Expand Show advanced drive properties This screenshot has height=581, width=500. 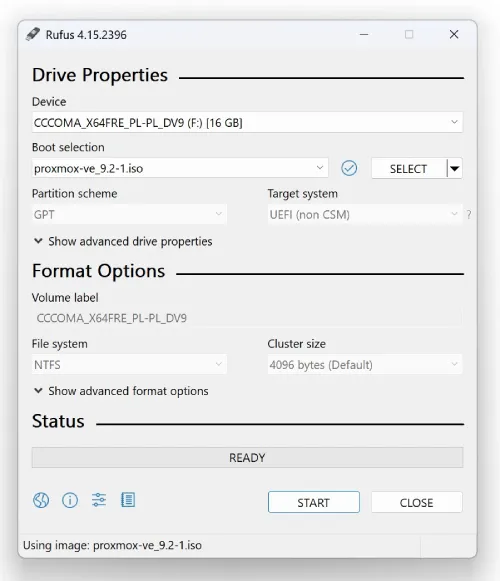point(123,241)
